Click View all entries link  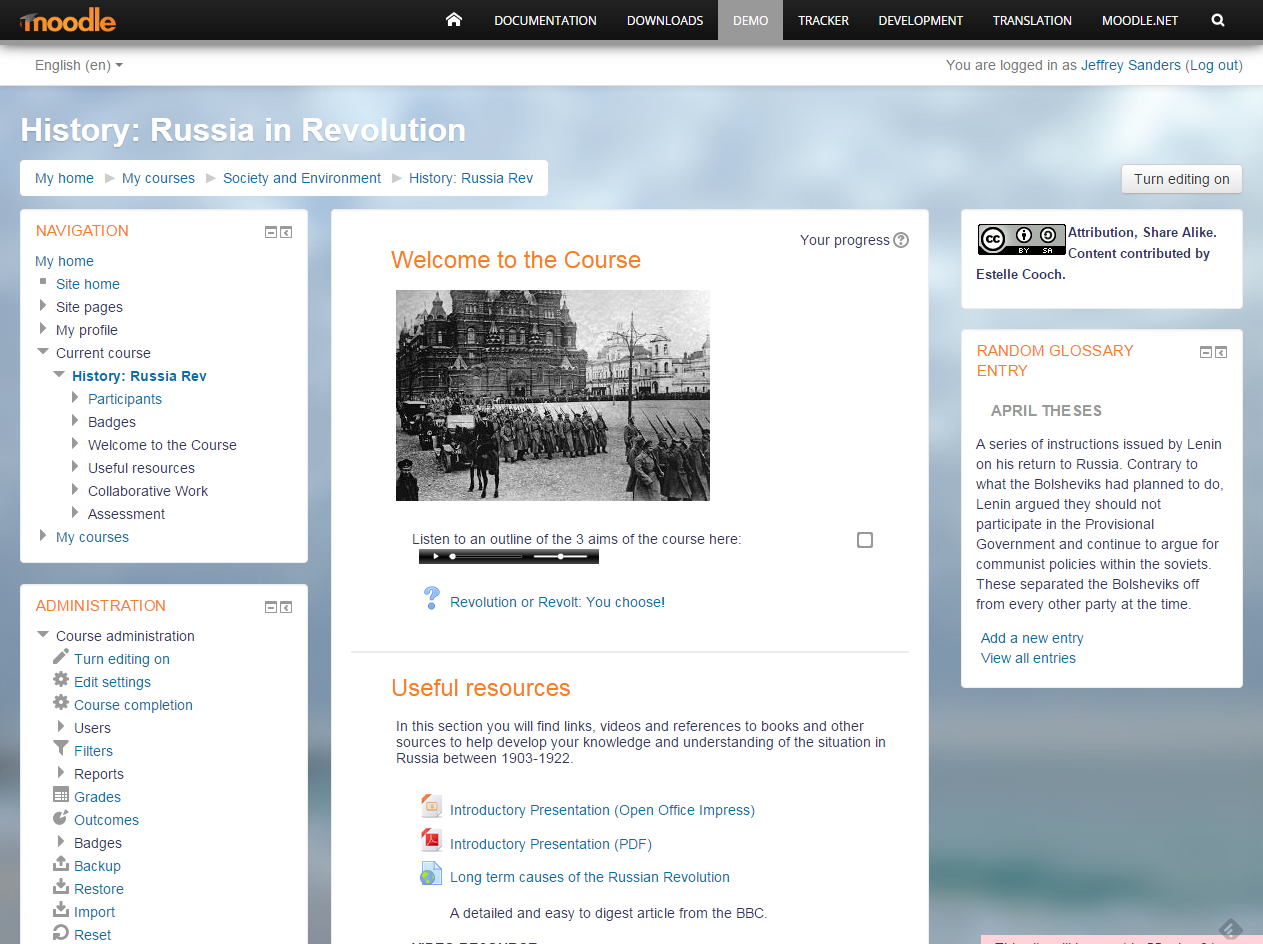(1028, 658)
